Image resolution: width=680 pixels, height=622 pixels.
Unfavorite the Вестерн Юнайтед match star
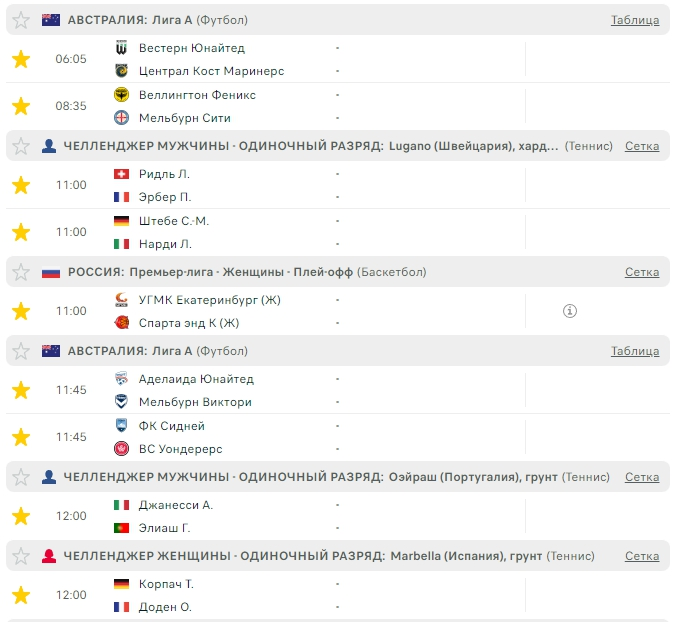point(21,59)
